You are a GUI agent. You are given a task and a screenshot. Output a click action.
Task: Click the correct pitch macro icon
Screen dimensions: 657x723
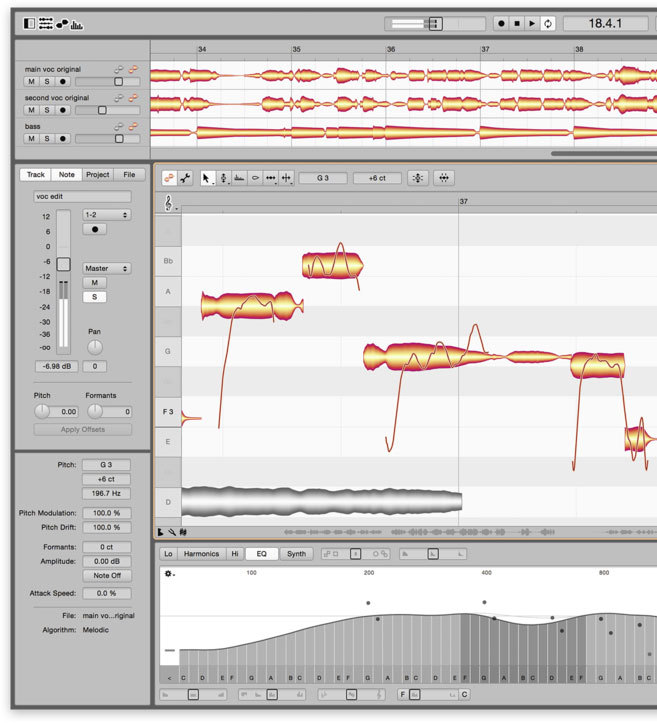pos(418,178)
